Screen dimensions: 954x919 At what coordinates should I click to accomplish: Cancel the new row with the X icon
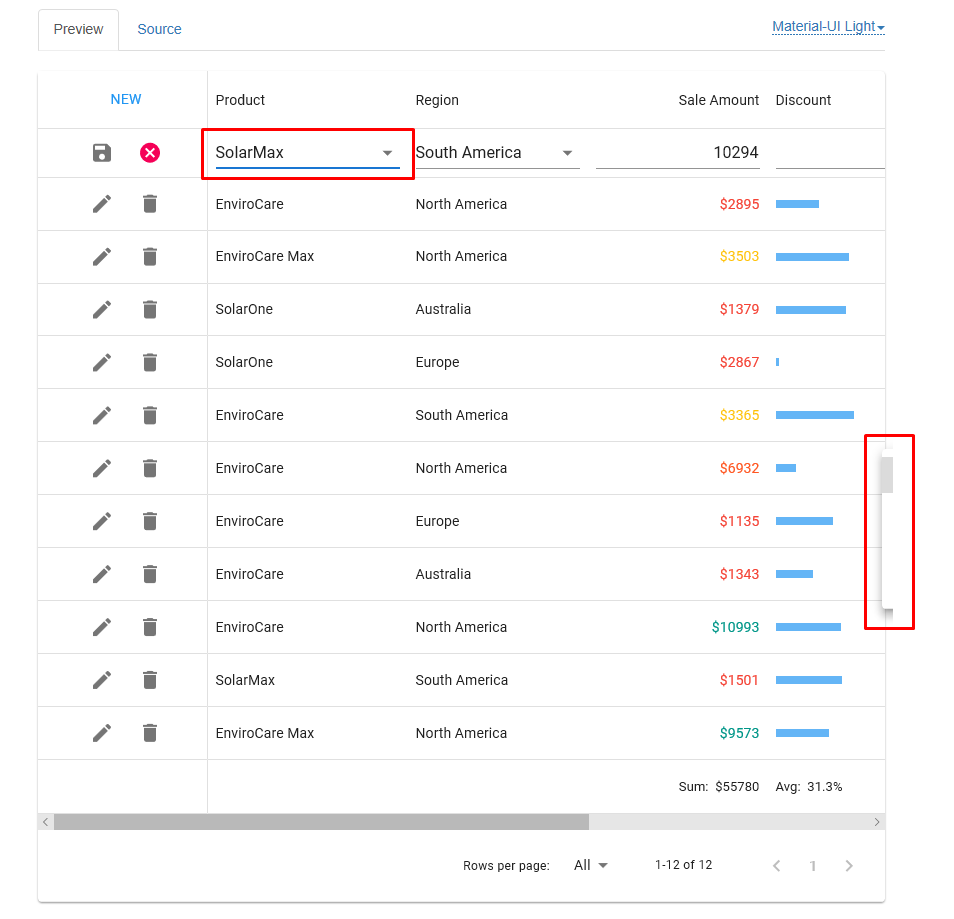pyautogui.click(x=149, y=152)
